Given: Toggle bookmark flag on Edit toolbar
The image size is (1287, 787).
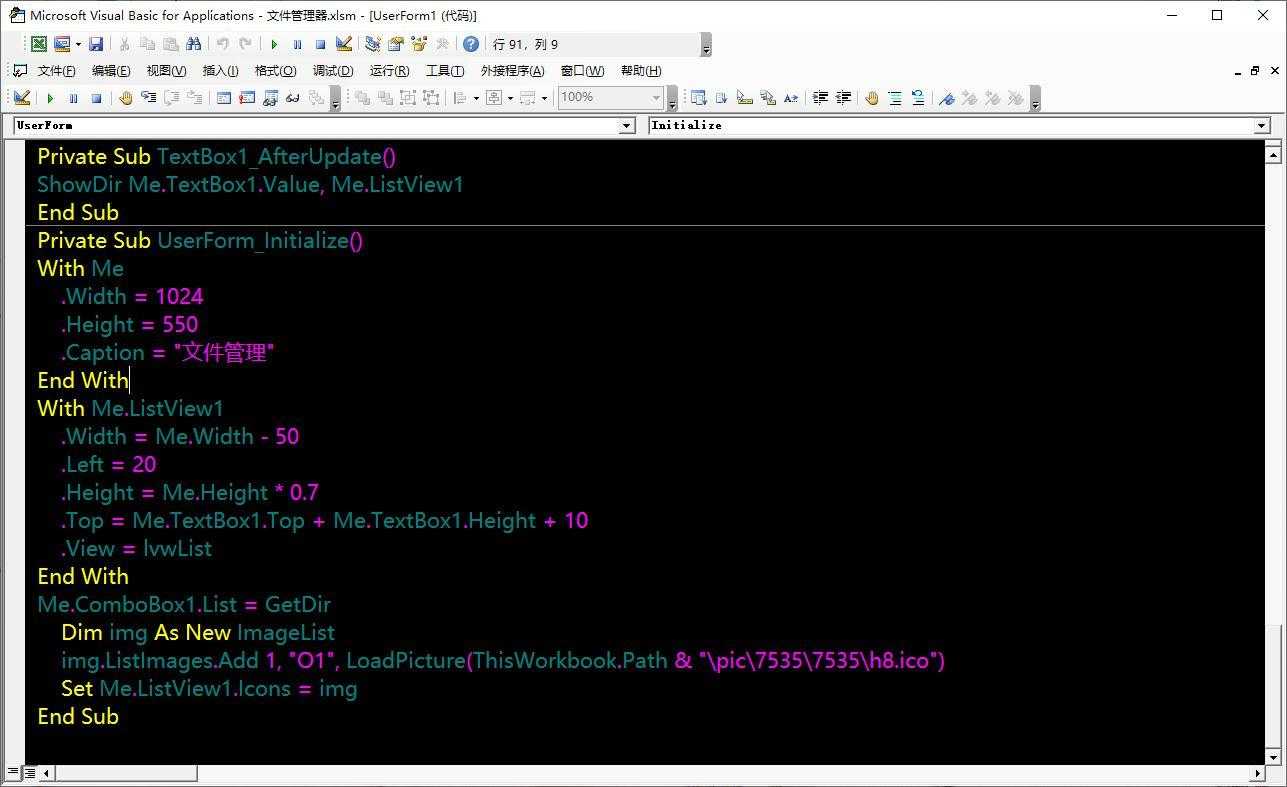Looking at the screenshot, I should pyautogui.click(x=947, y=98).
